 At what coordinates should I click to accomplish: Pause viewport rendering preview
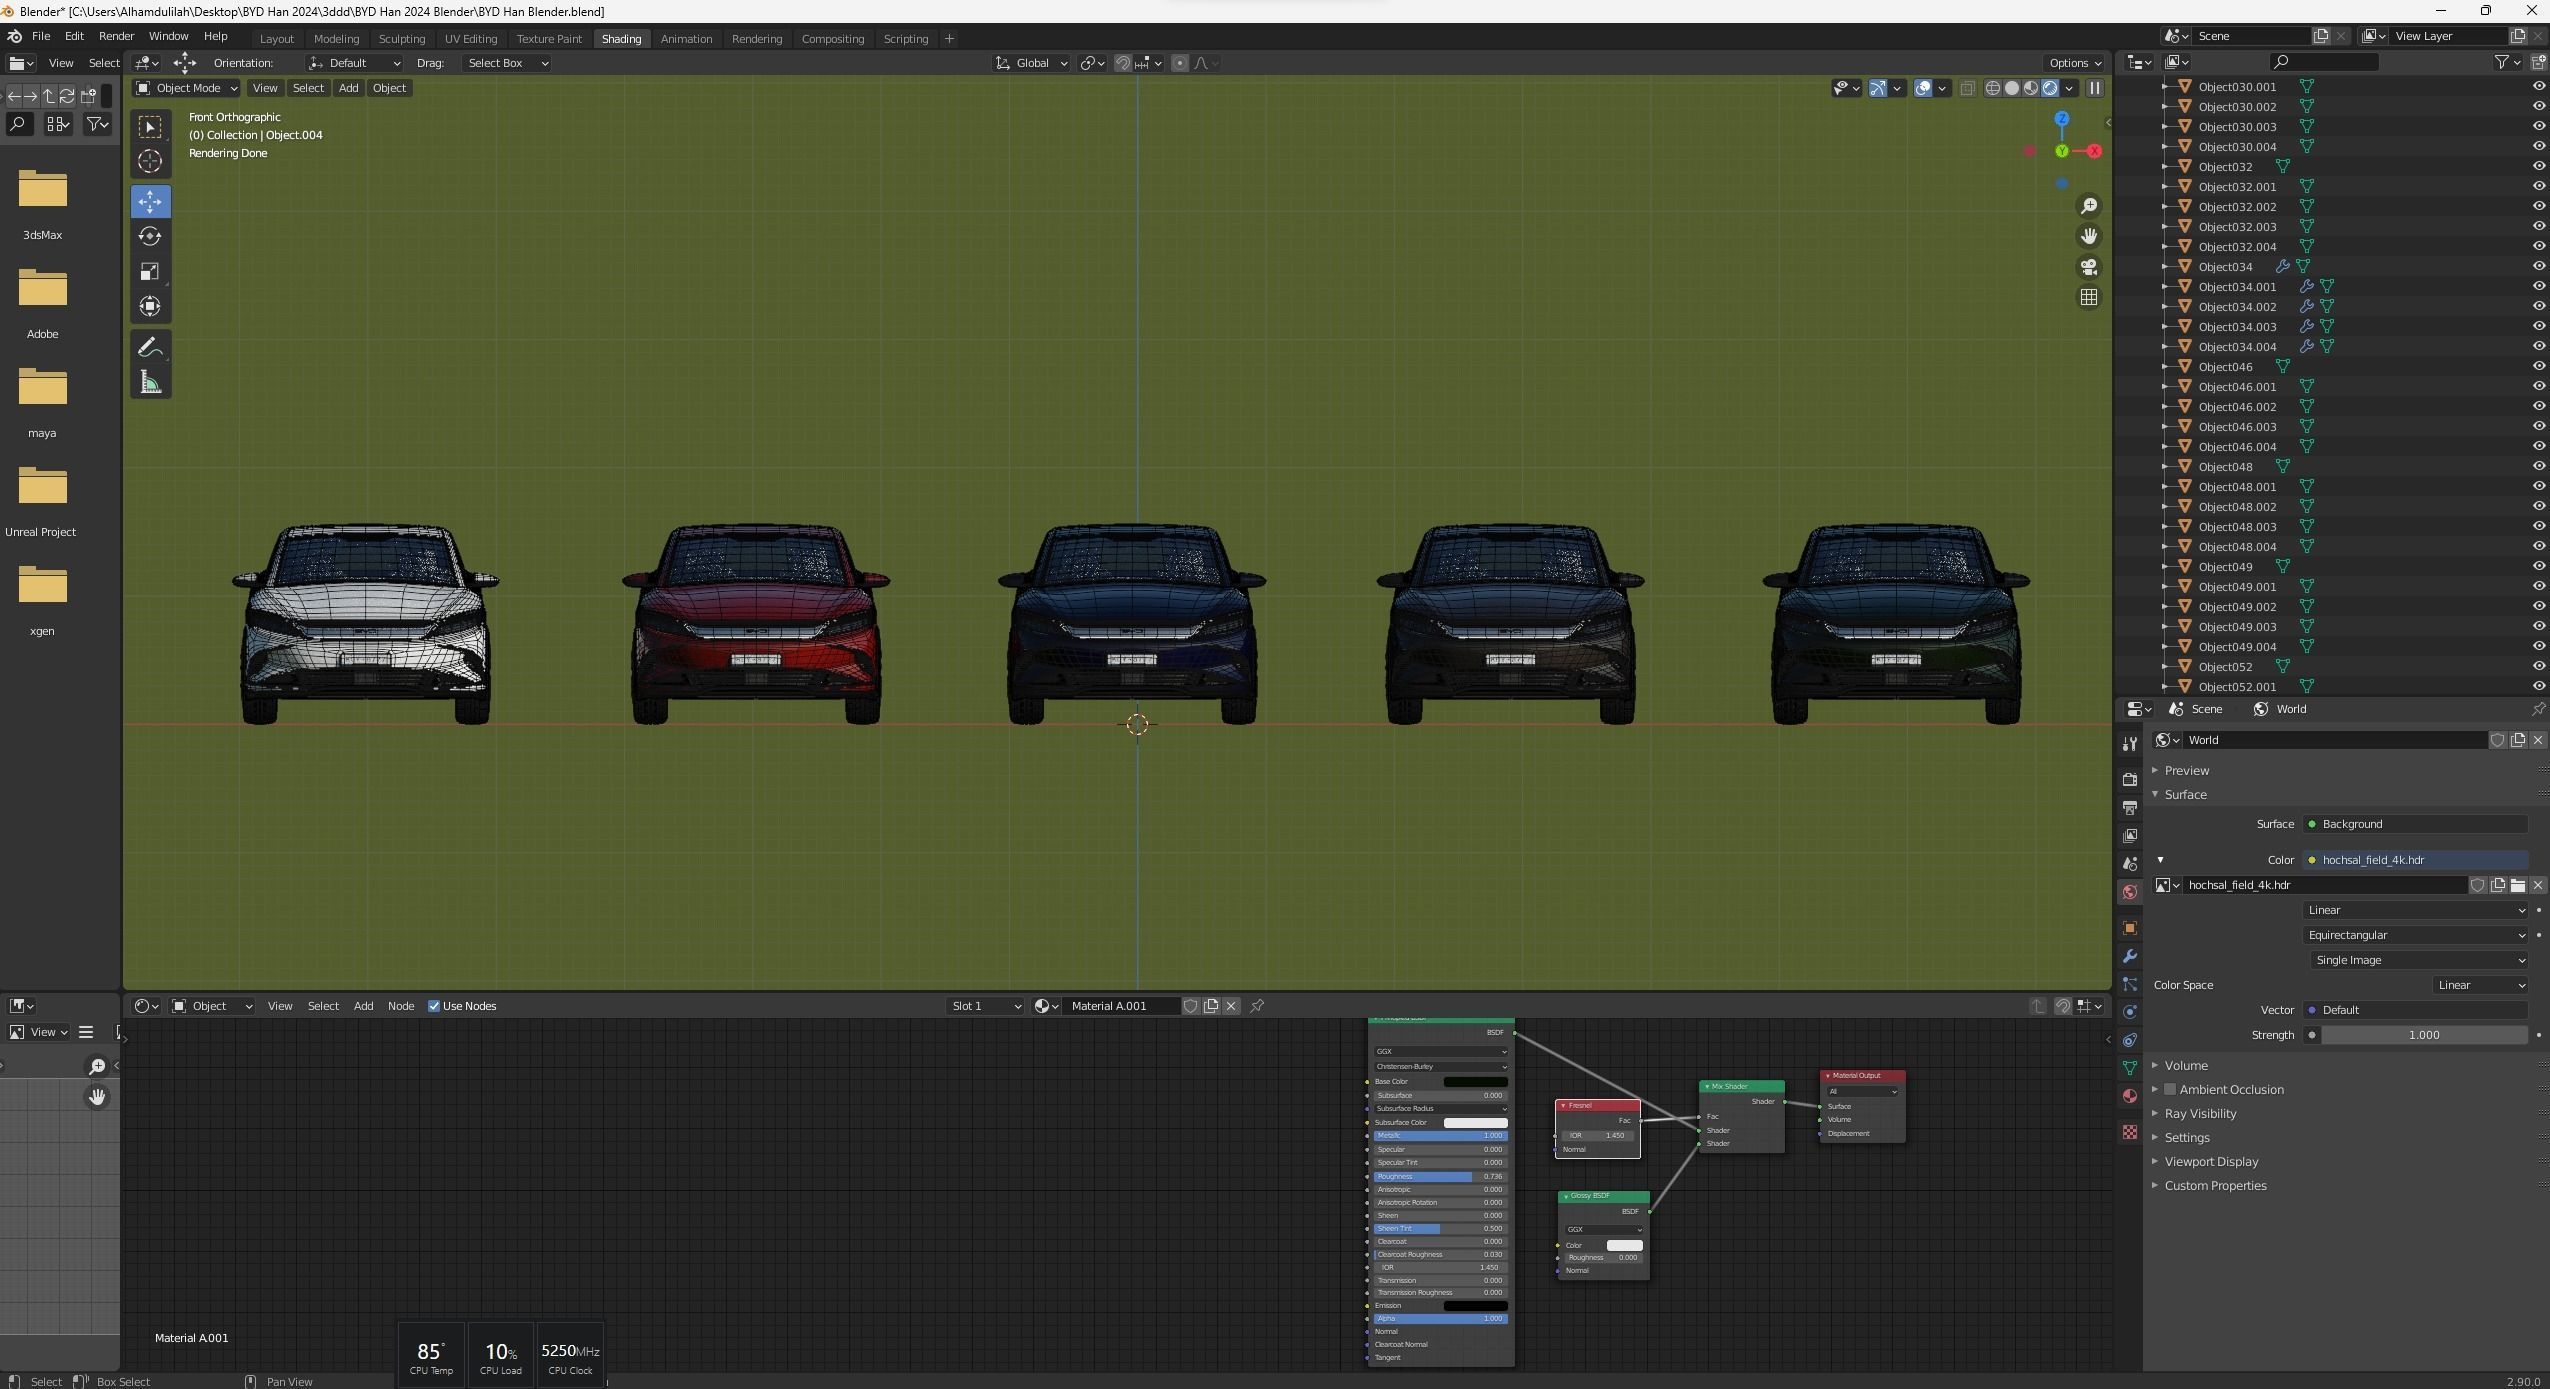click(2095, 88)
